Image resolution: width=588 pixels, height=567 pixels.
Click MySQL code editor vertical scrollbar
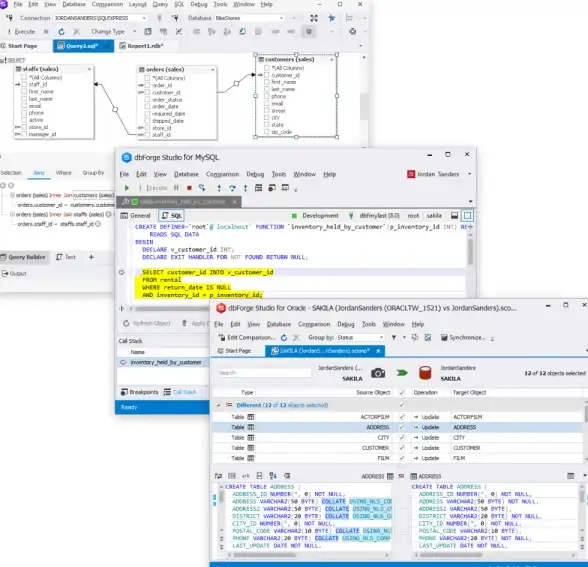tap(470, 253)
